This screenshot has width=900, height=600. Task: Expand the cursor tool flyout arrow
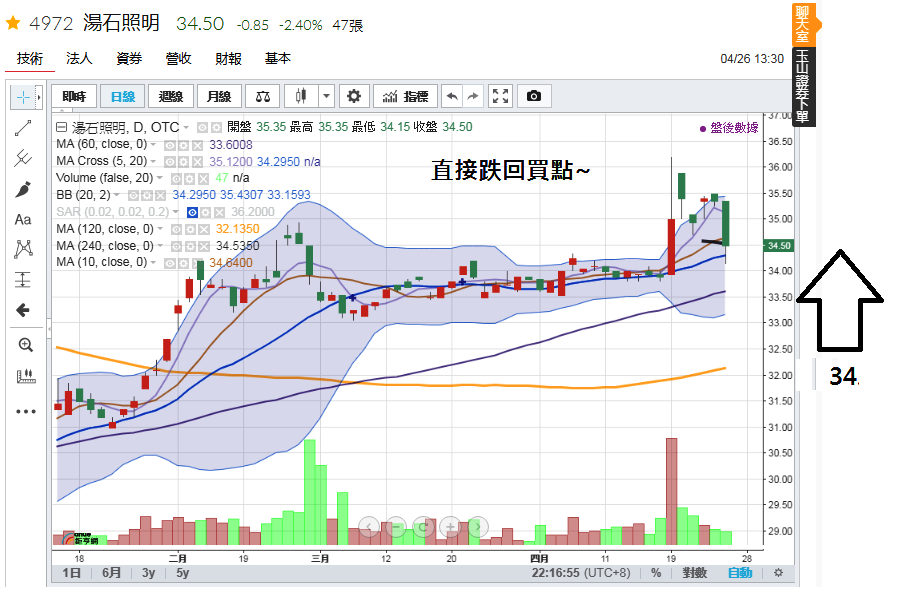click(39, 98)
